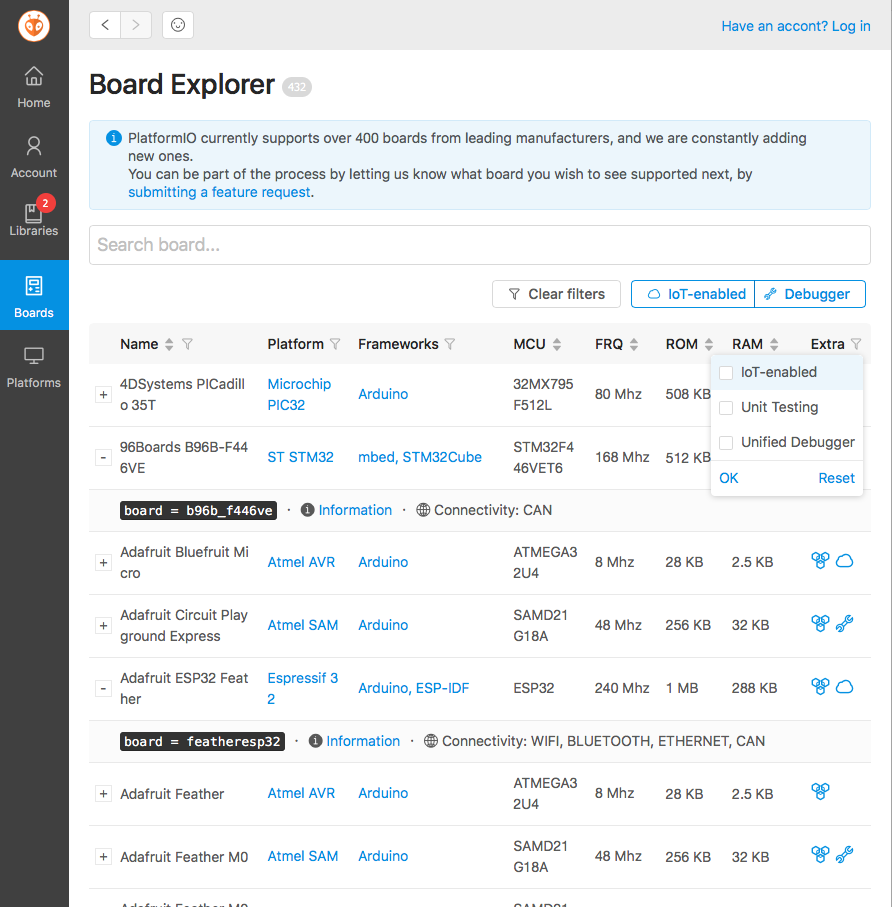Click the 'board = b96b_f446ve' code tag
The width and height of the screenshot is (892, 907).
pos(198,510)
